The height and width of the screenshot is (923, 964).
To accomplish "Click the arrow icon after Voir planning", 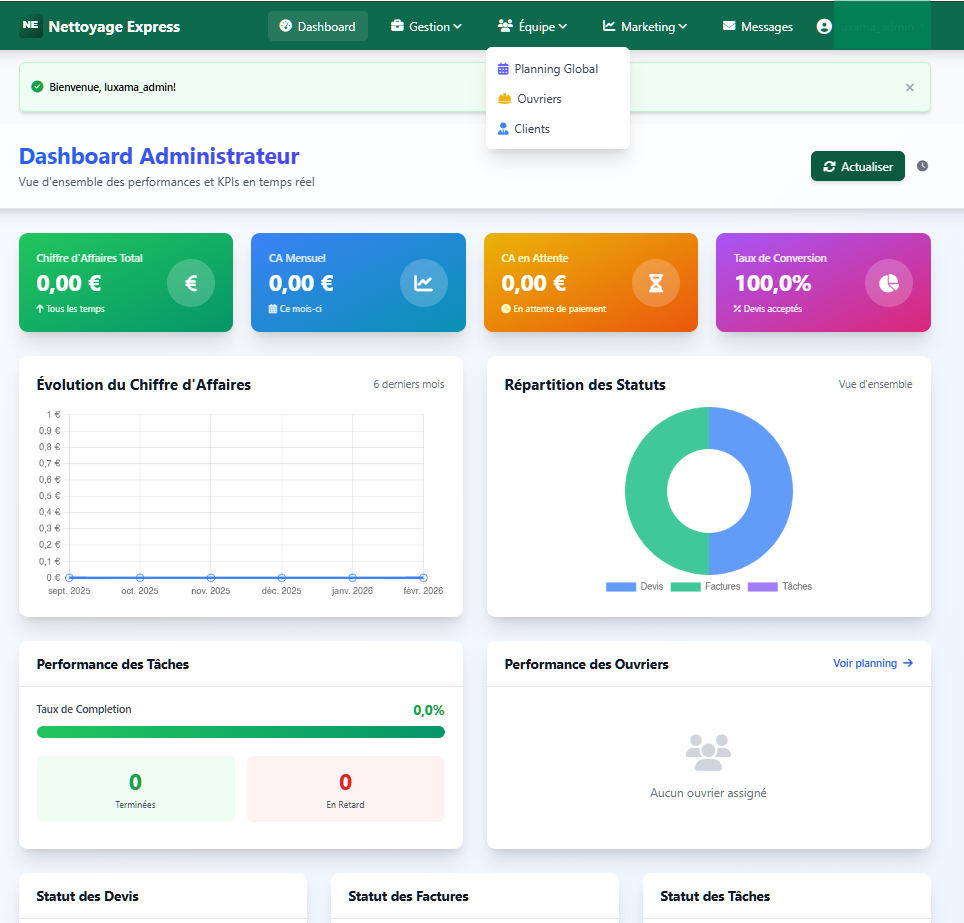I will pyautogui.click(x=908, y=663).
